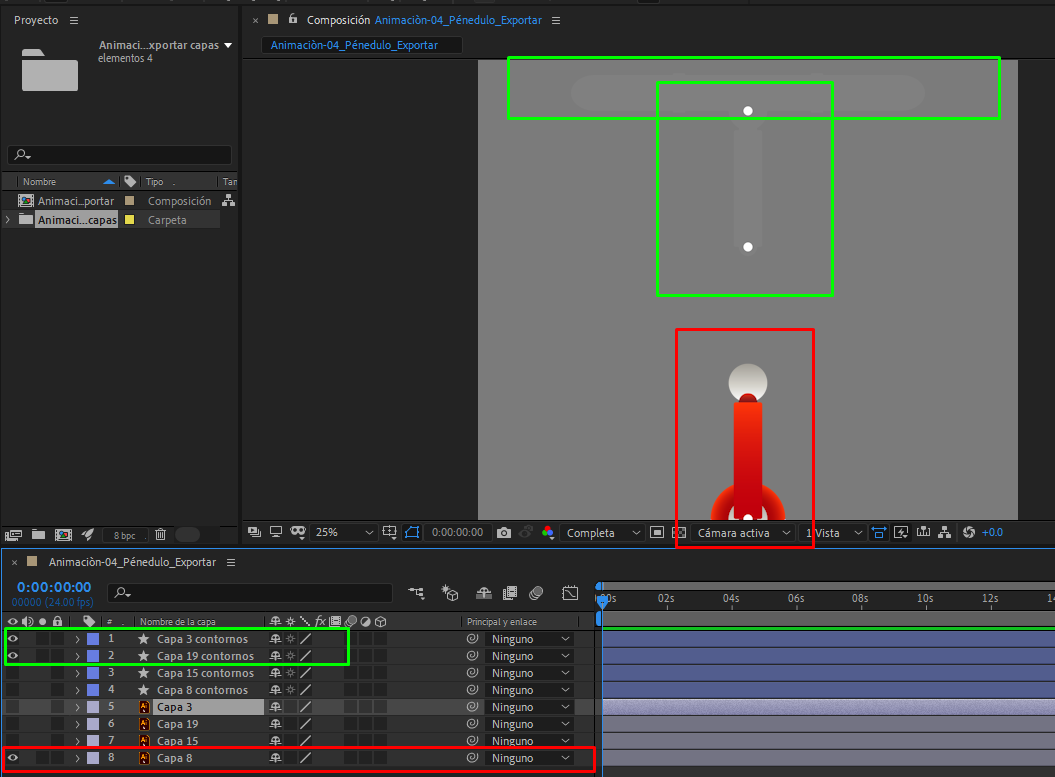
Task: Click the composition mini-flowchart icon in timeline
Action: [416, 593]
